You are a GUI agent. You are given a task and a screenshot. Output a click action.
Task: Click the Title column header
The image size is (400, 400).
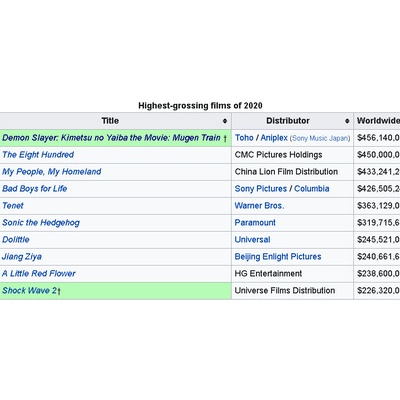[x=115, y=121]
